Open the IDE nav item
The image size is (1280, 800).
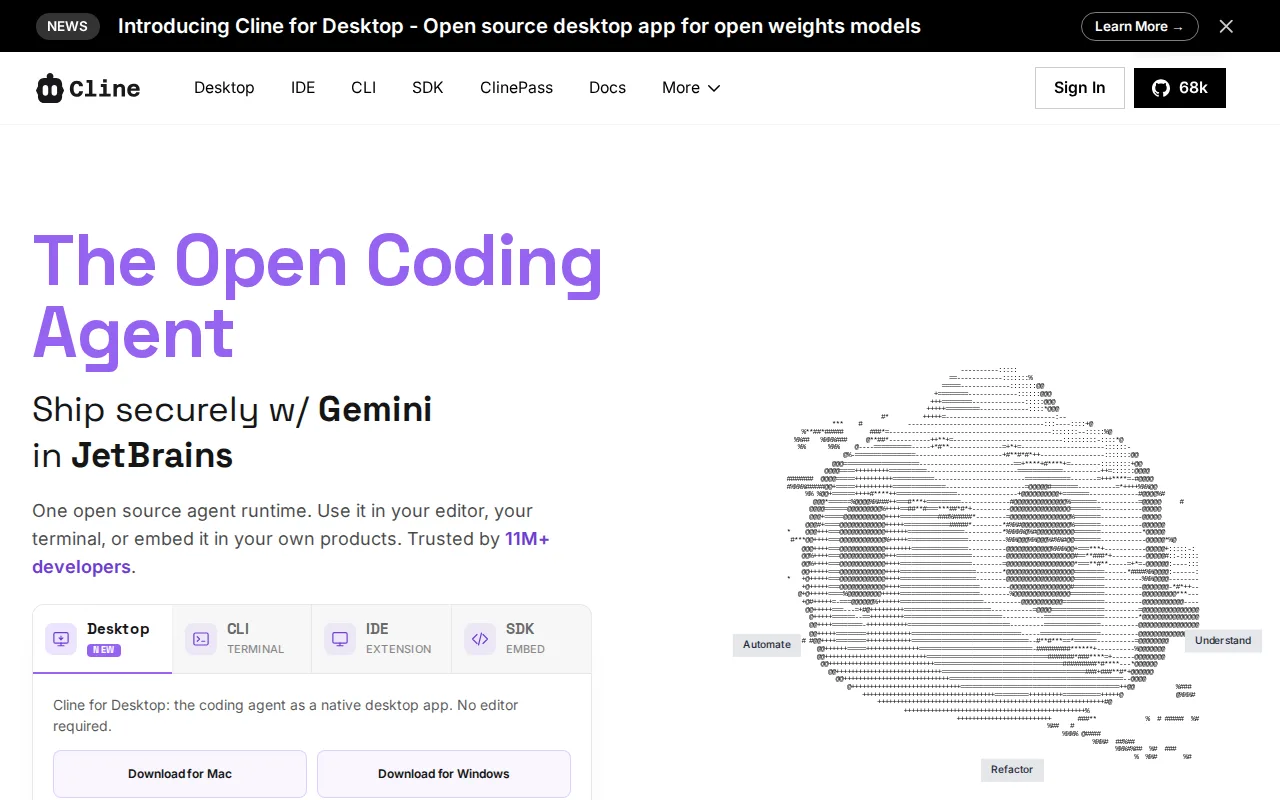tap(303, 88)
